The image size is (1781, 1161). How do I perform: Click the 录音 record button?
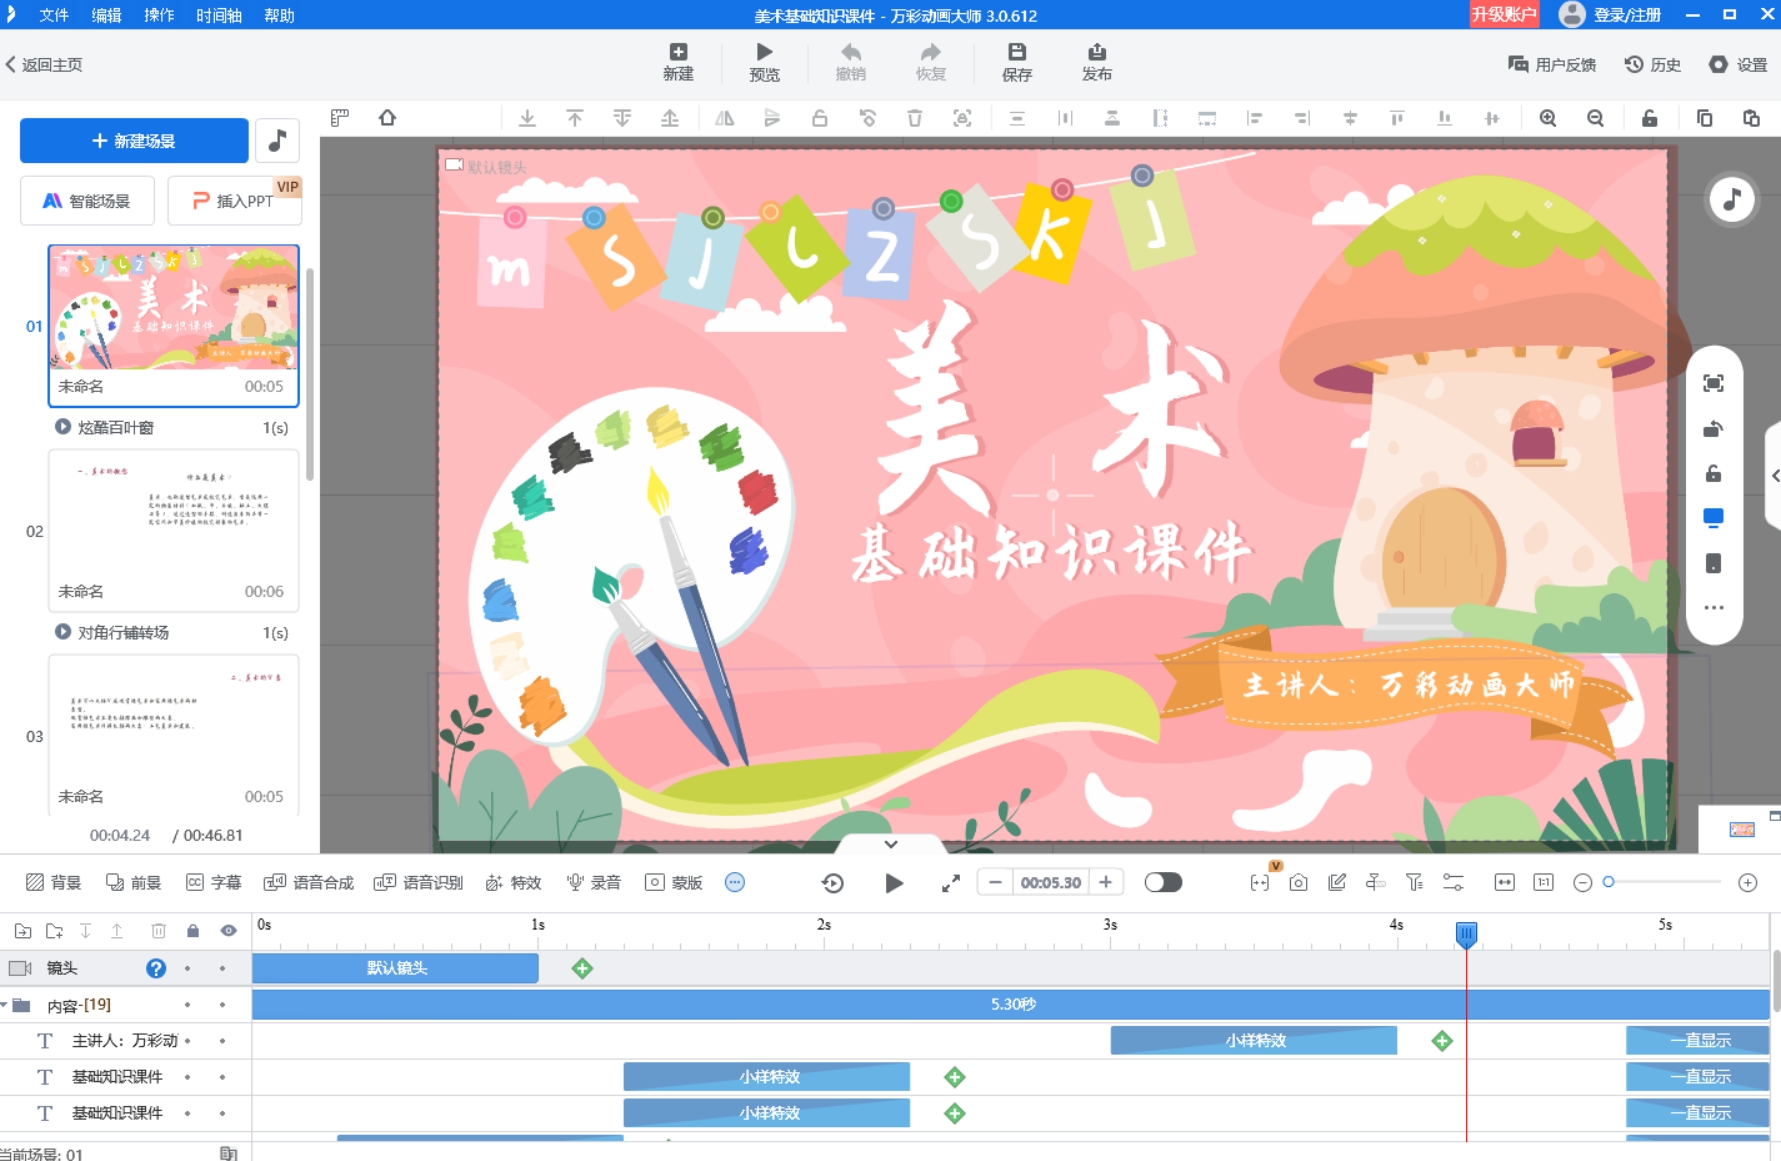(x=594, y=882)
